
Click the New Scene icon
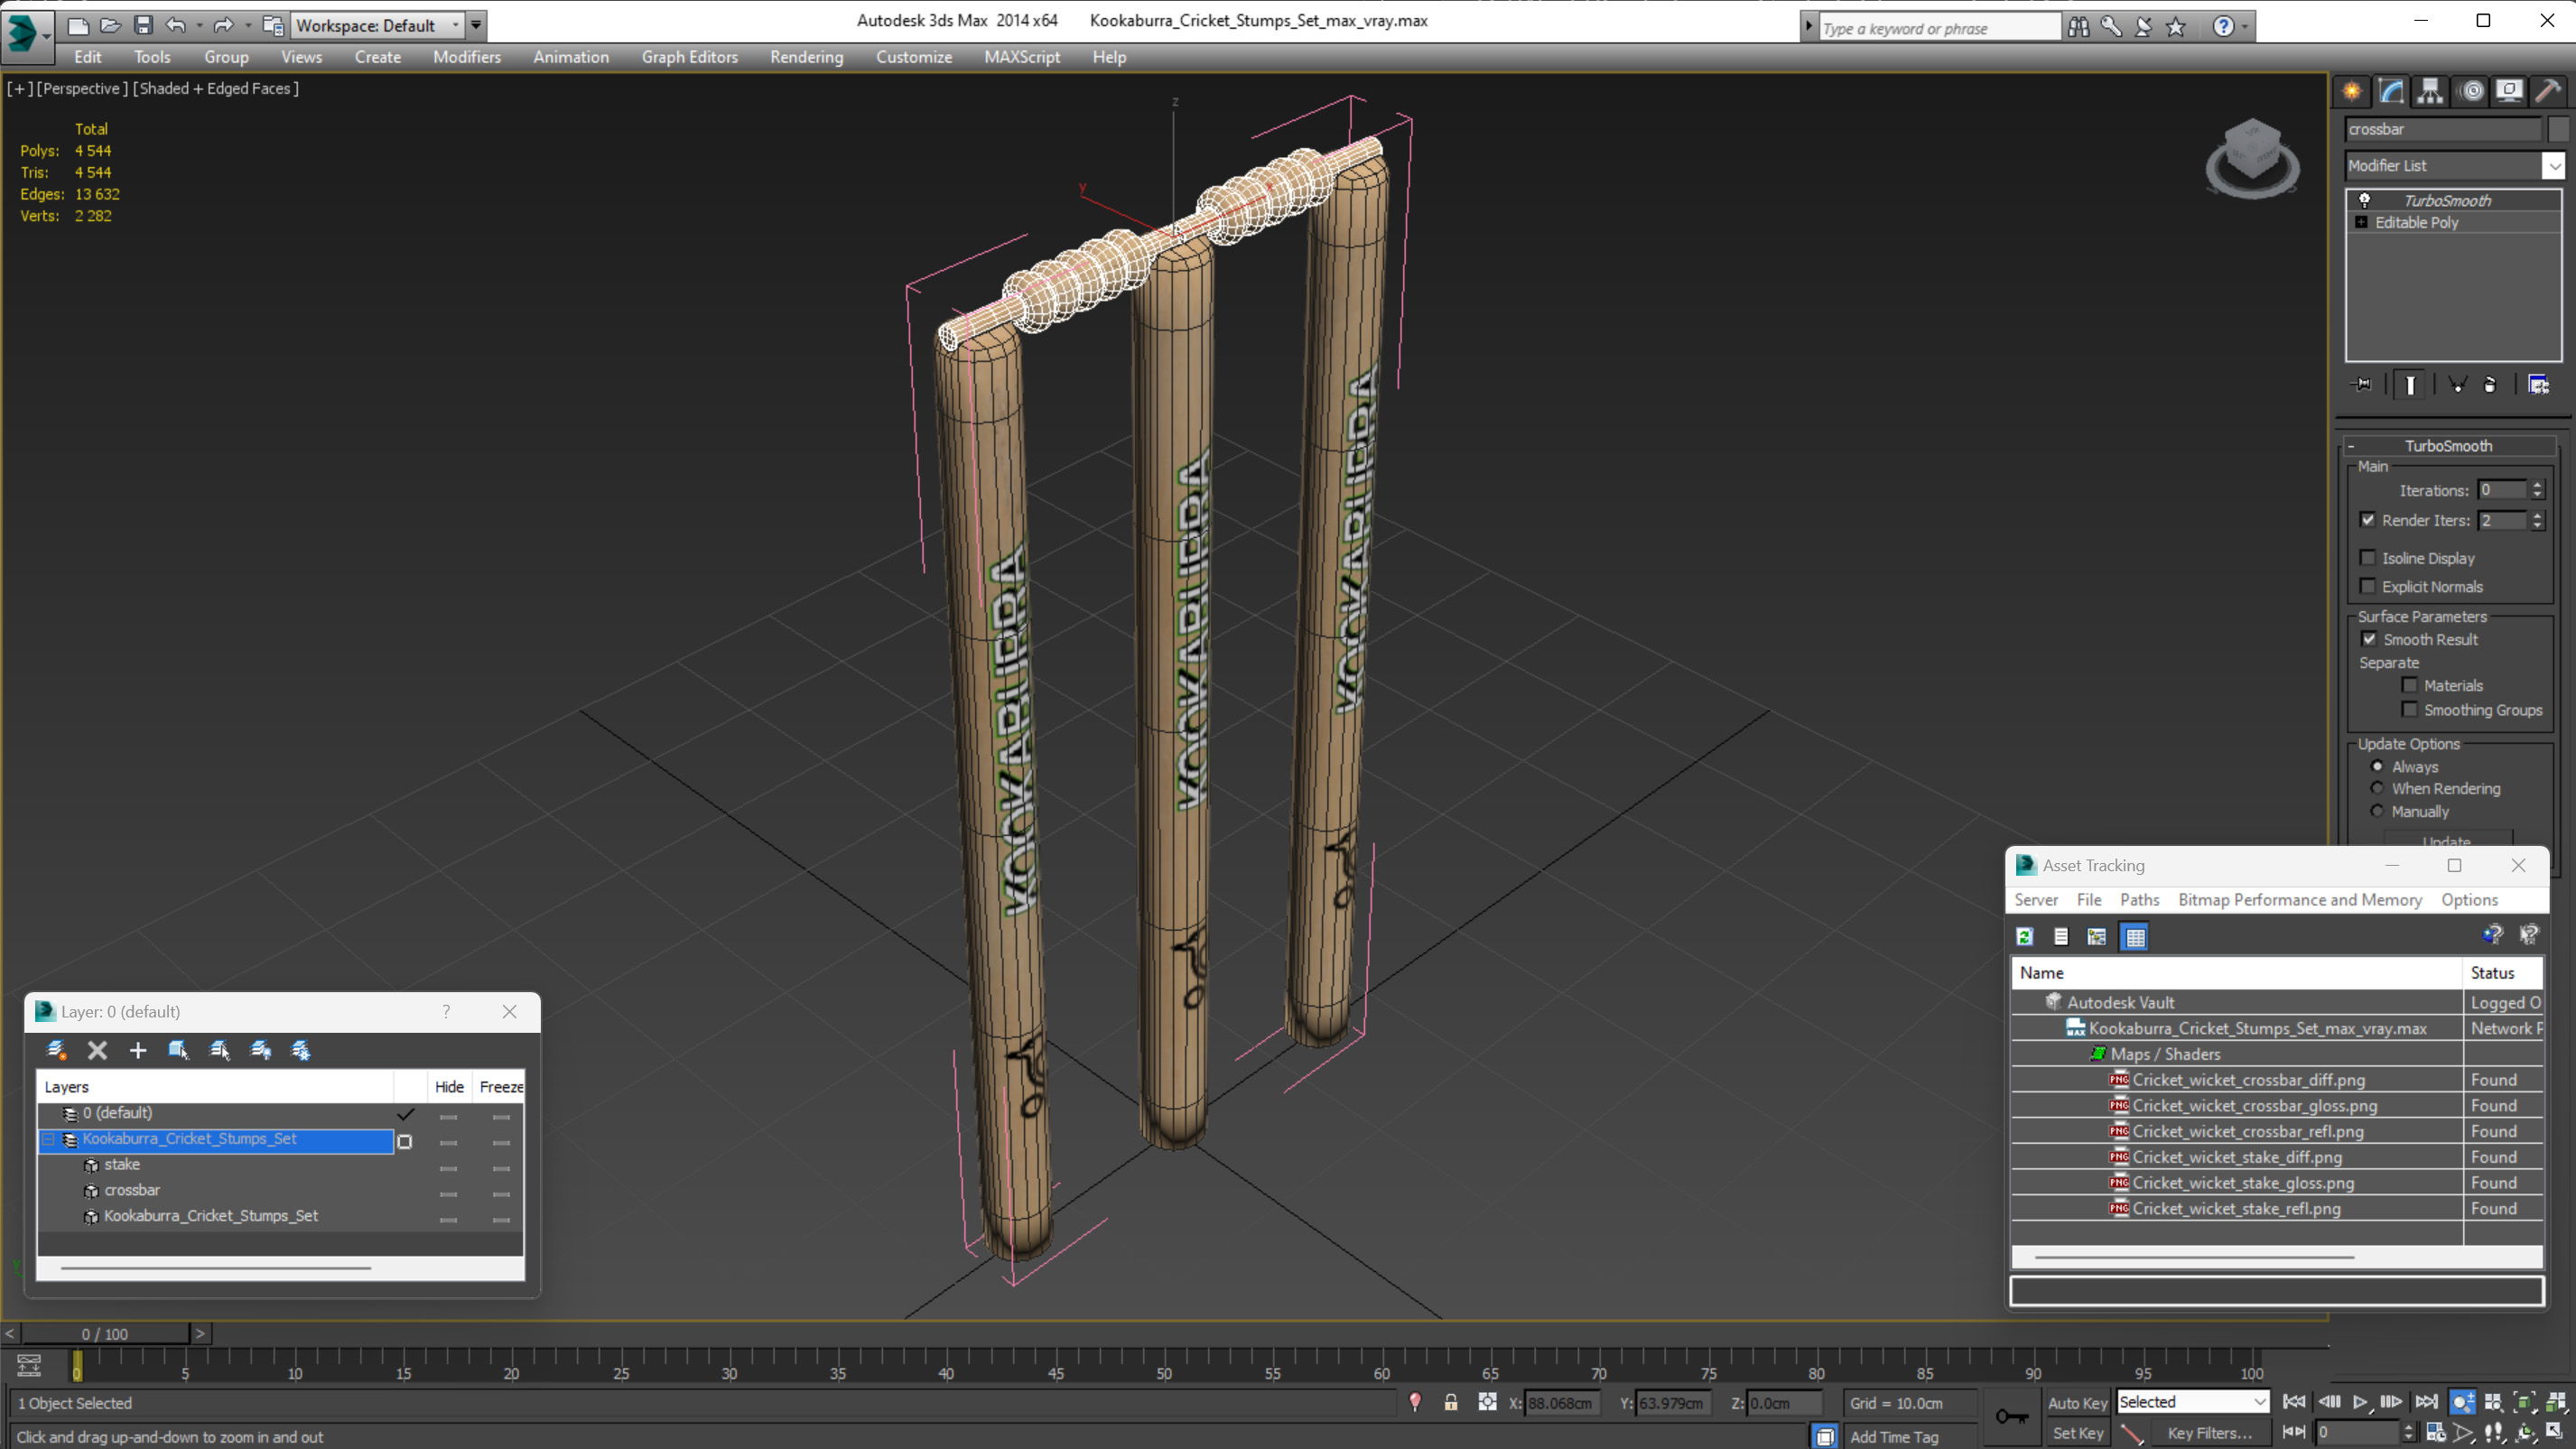77,25
